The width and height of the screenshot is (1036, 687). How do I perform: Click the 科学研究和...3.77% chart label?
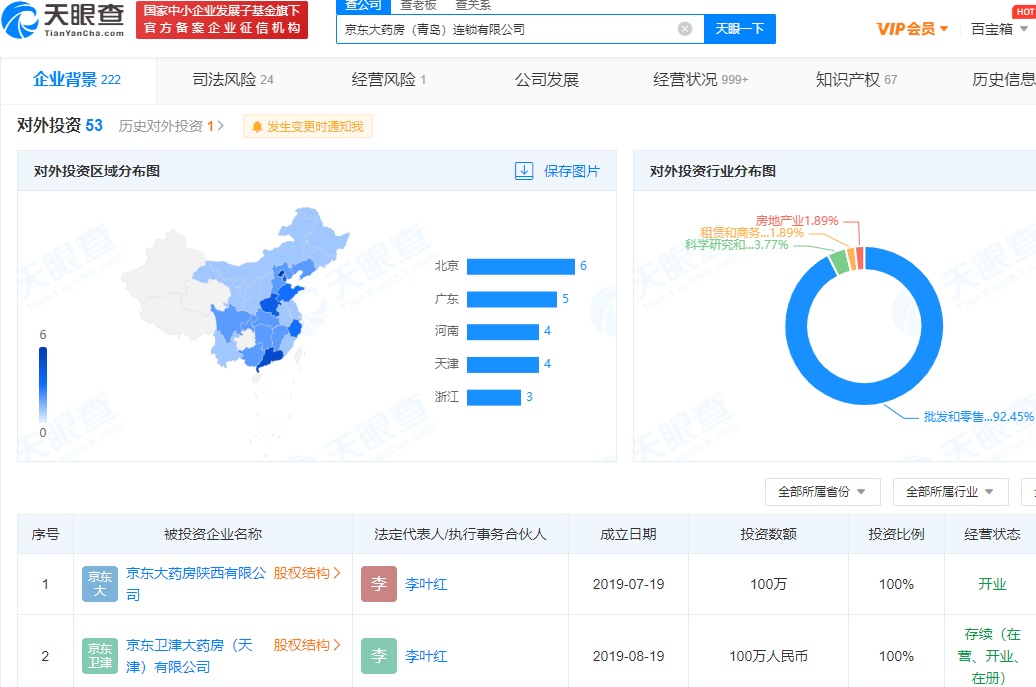737,245
